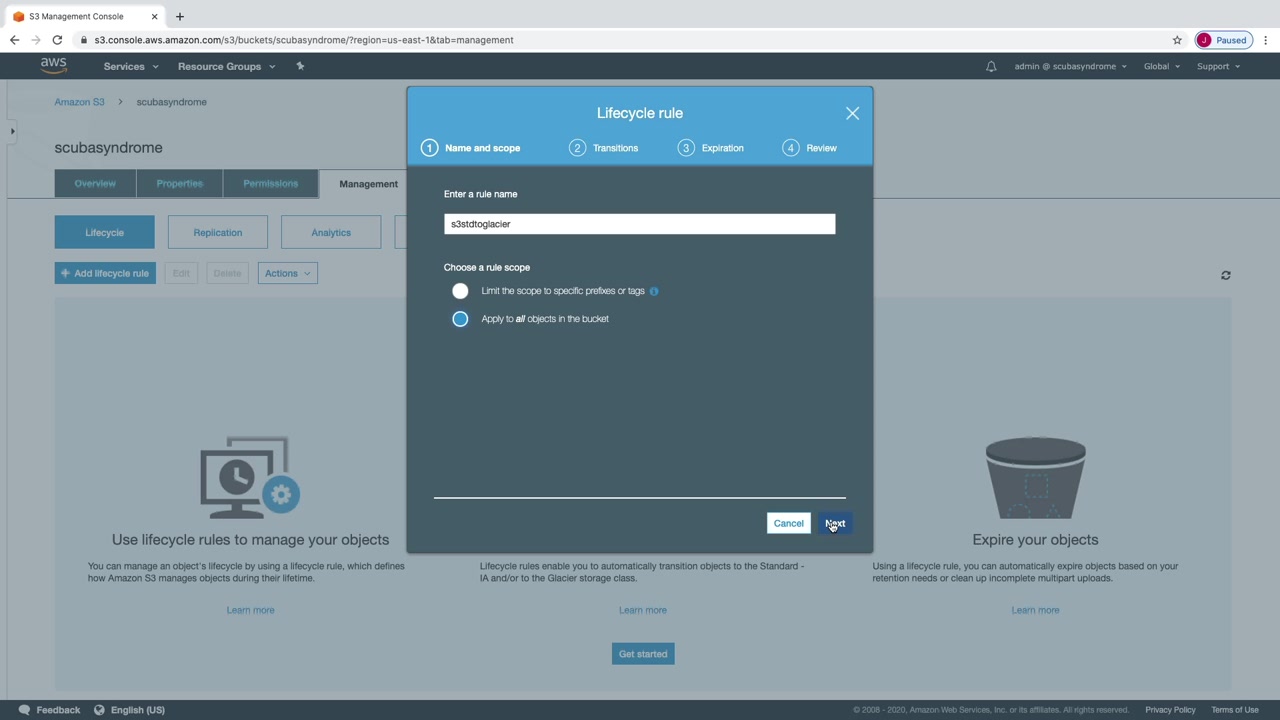Viewport: 1280px width, 720px height.
Task: Click Add lifecycle rule
Action: pos(105,273)
